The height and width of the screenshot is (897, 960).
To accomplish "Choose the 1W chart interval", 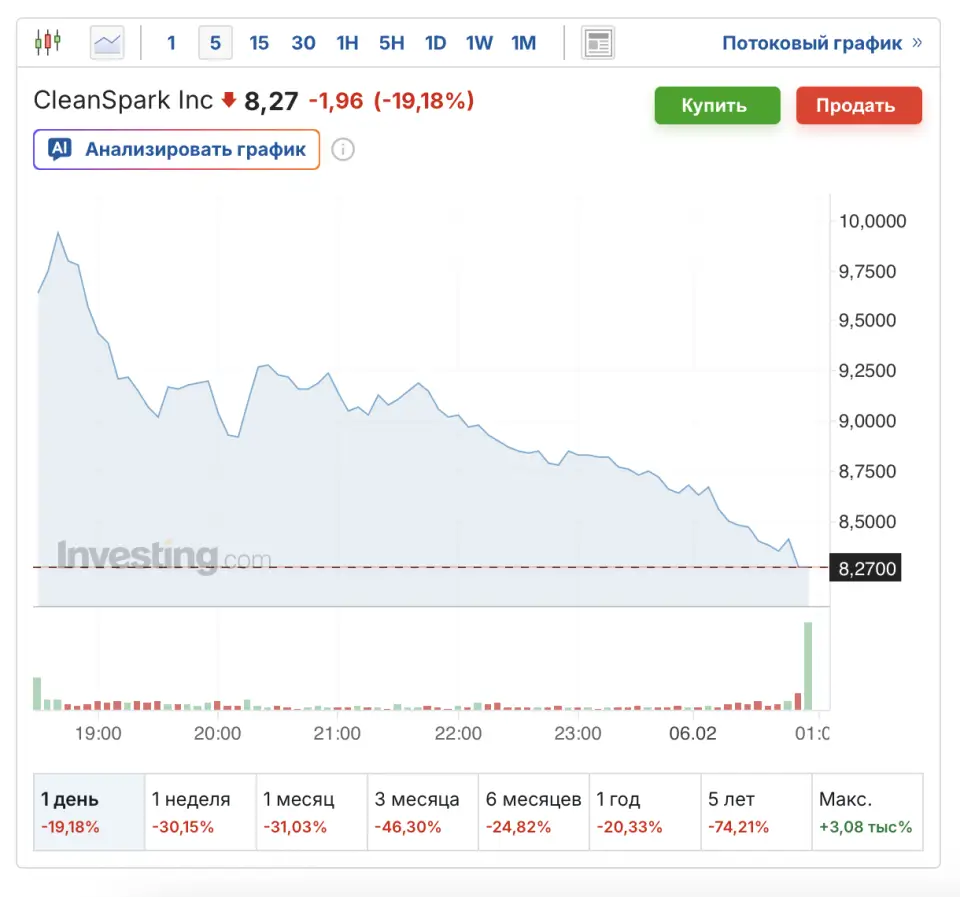I will pyautogui.click(x=479, y=43).
